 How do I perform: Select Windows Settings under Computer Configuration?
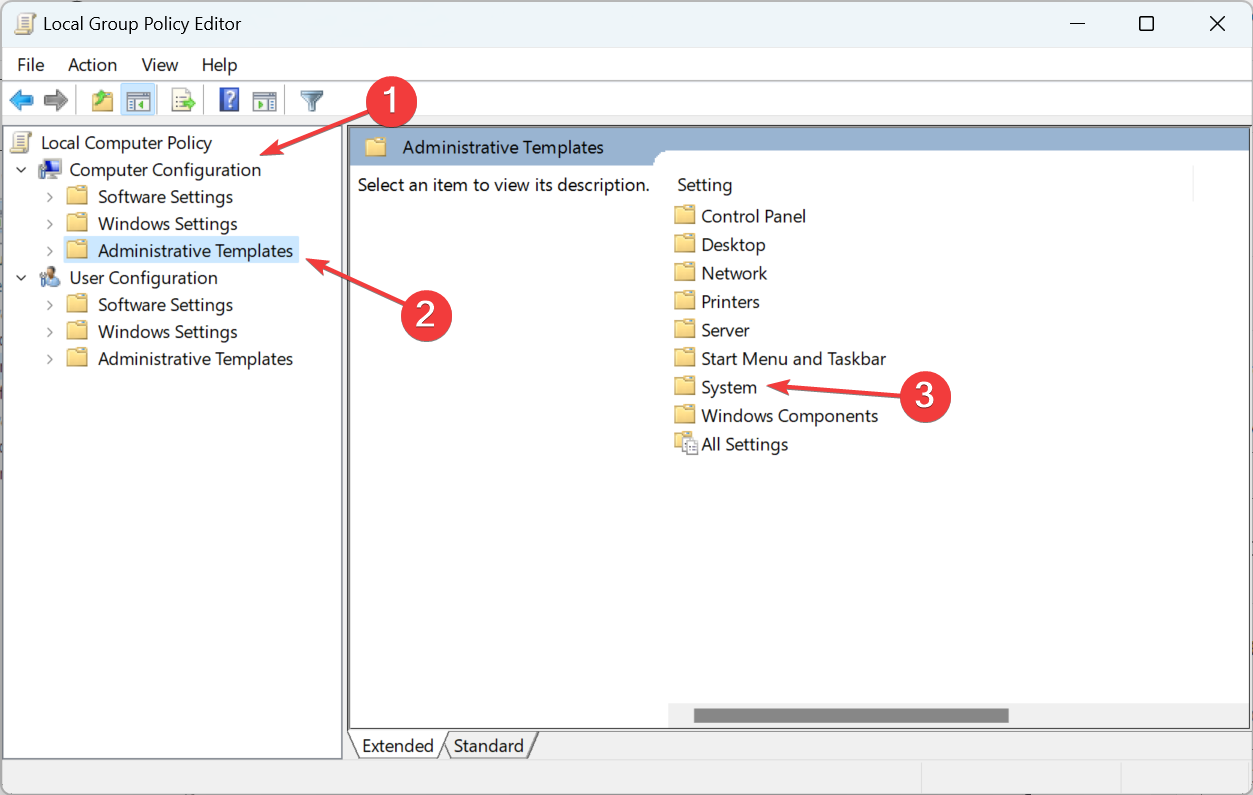click(x=167, y=224)
